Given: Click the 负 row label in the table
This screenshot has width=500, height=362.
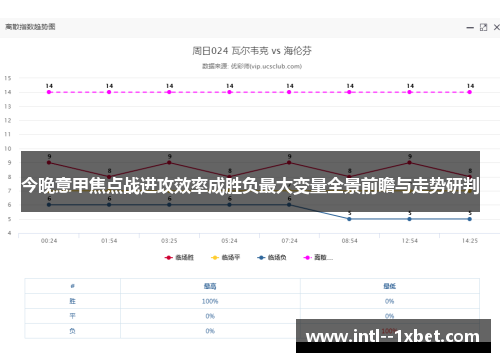Looking at the screenshot, I should [72, 331].
